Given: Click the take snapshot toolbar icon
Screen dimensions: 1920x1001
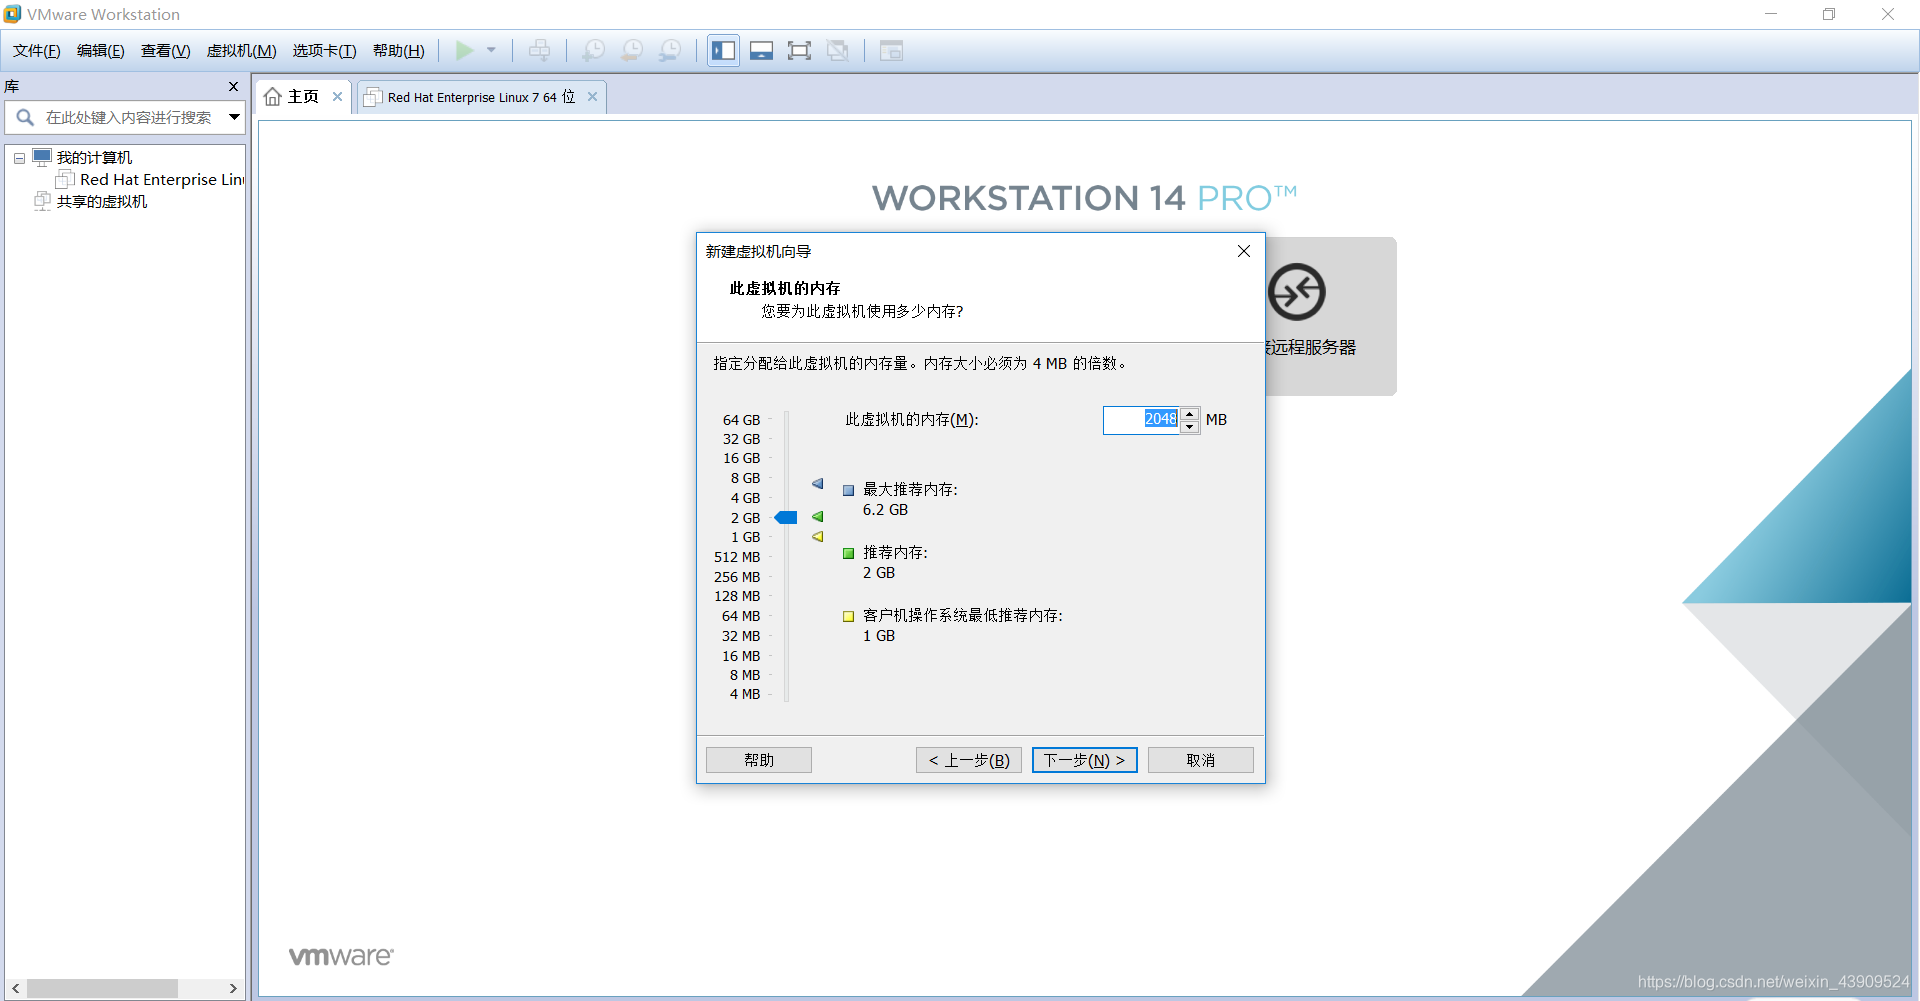Looking at the screenshot, I should coord(594,50).
